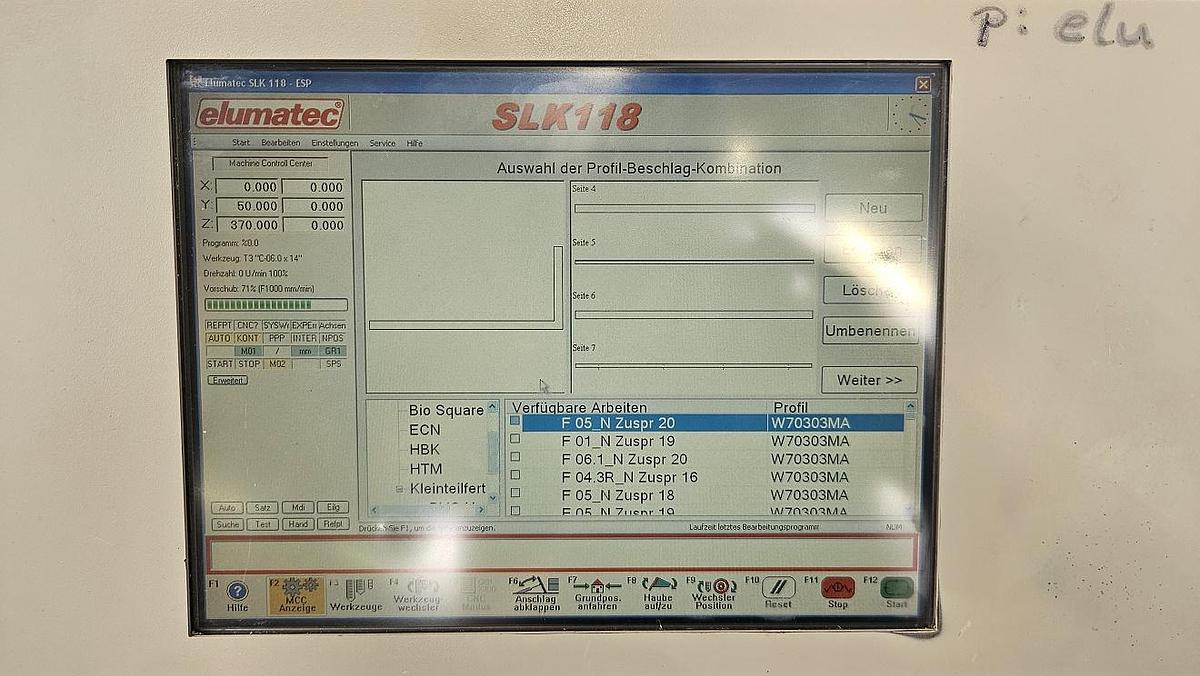Click the Hand mode button
Screen dimensions: 1200x676
click(x=297, y=524)
